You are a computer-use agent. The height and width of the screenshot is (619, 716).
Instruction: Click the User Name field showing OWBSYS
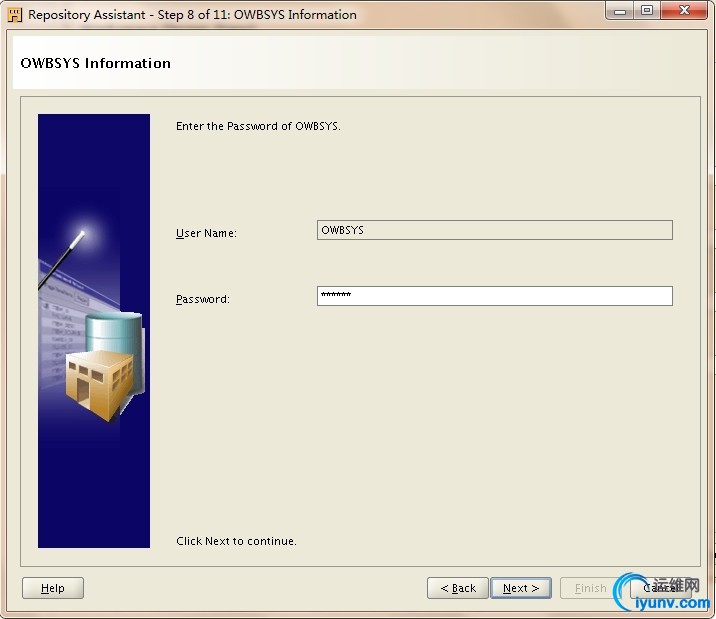[495, 230]
